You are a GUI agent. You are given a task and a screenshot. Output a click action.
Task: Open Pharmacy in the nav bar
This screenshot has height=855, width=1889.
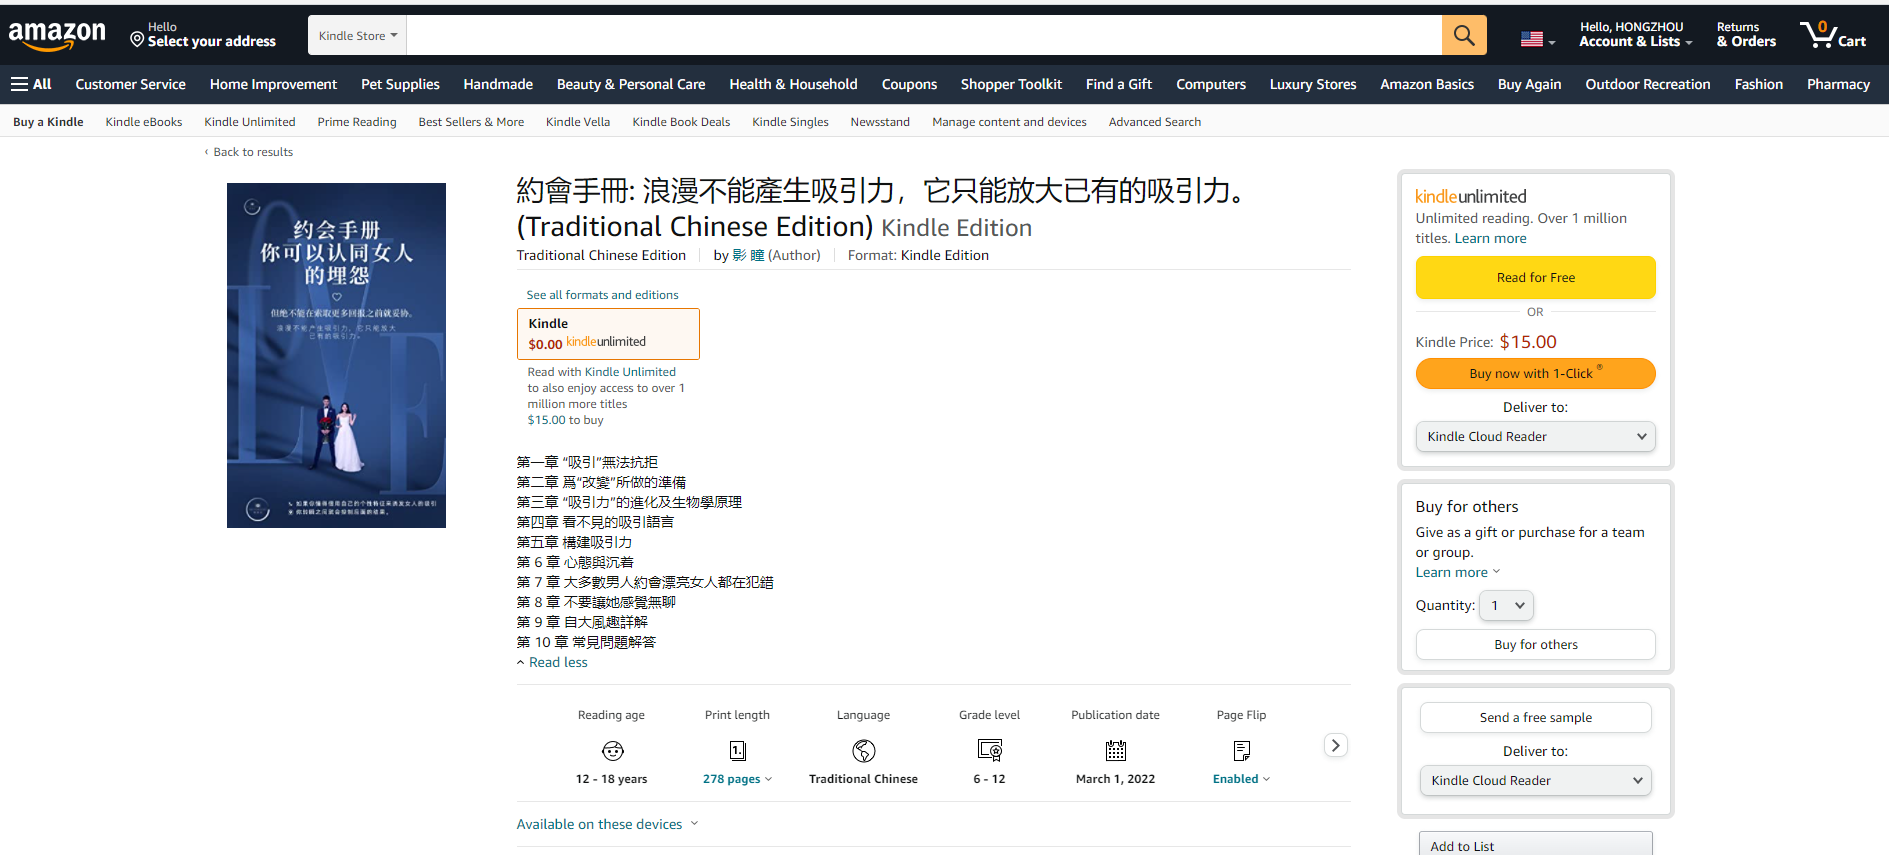point(1838,84)
